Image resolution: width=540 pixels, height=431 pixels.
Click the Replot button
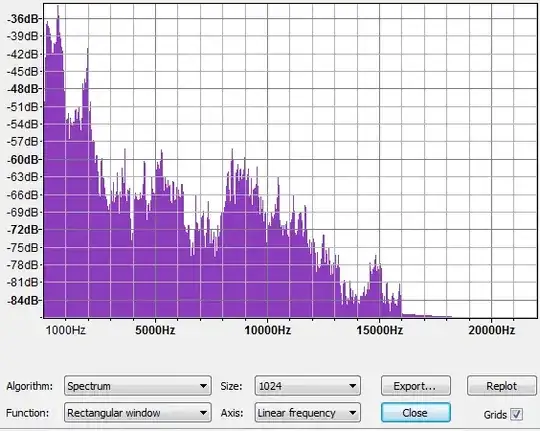click(502, 386)
